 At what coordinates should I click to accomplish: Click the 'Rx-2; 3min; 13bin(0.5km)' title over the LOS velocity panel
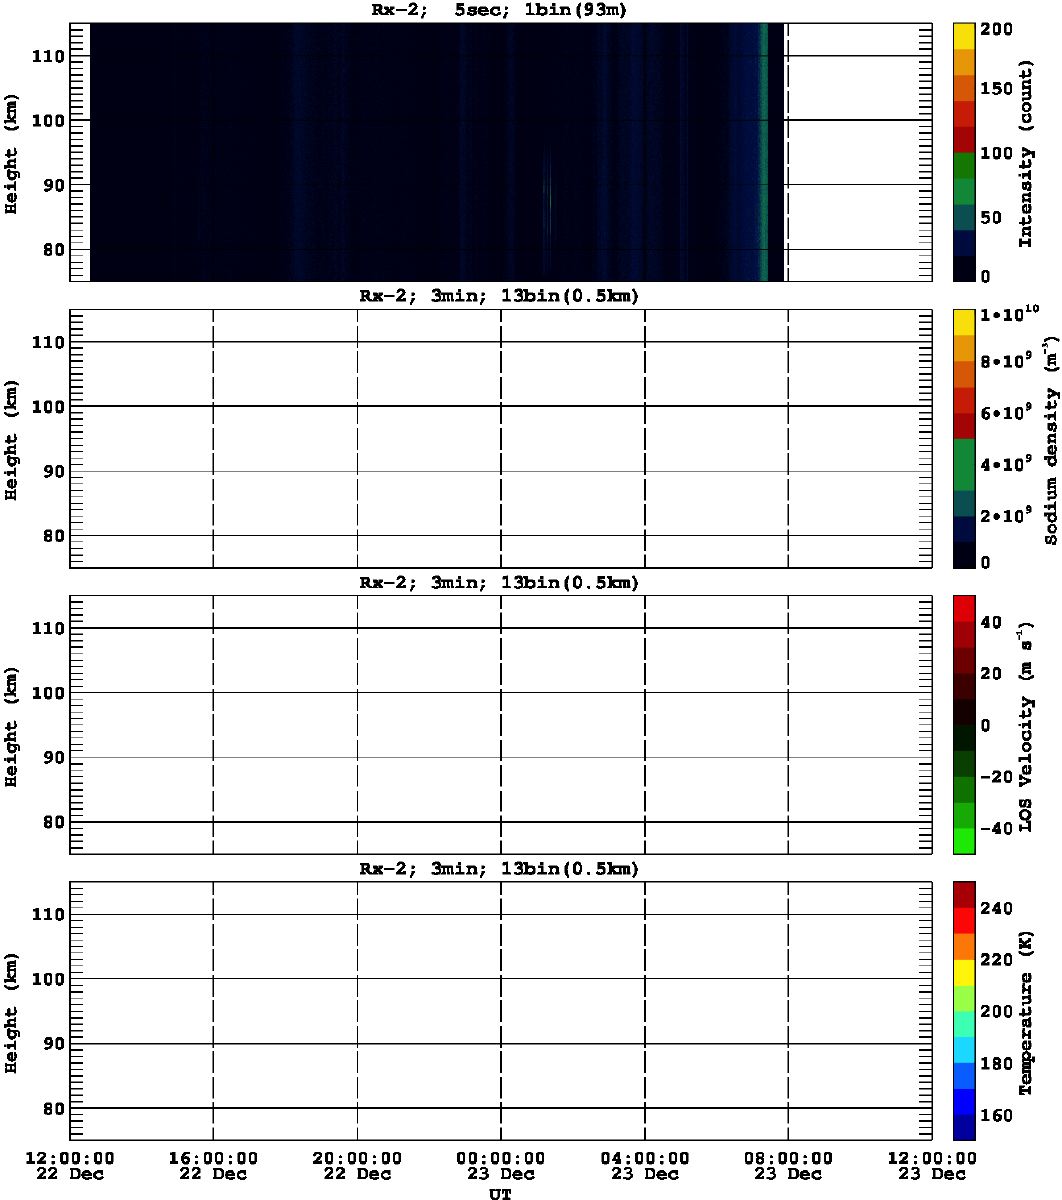pos(499,582)
